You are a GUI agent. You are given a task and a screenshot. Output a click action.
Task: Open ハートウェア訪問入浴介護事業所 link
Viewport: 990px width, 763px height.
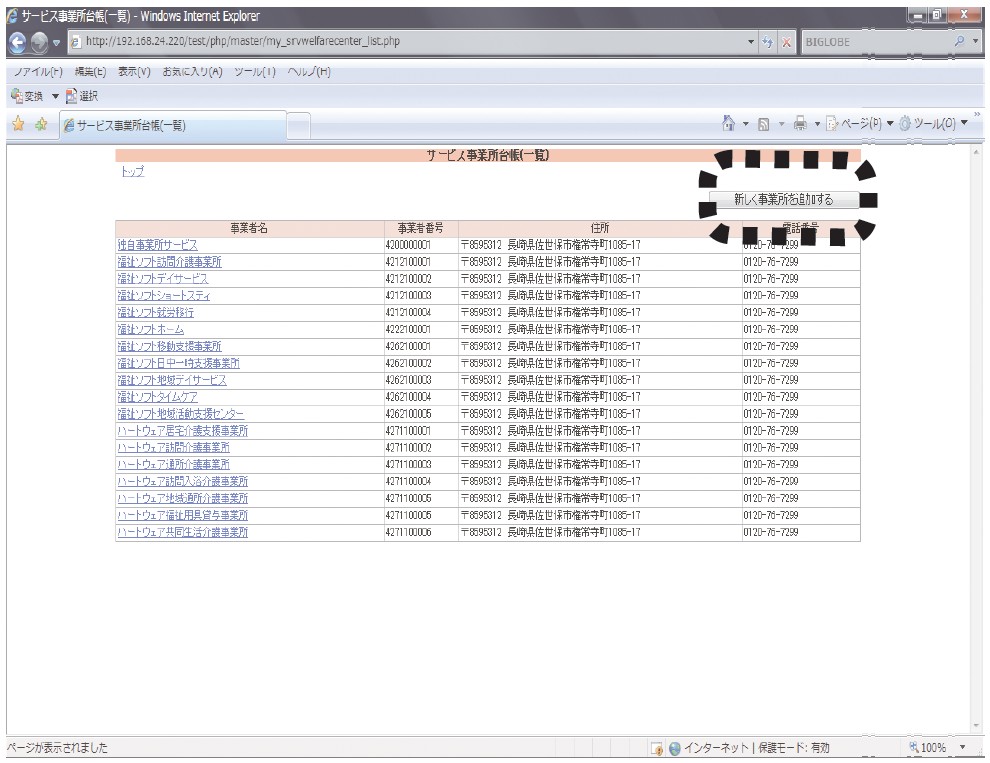click(182, 481)
